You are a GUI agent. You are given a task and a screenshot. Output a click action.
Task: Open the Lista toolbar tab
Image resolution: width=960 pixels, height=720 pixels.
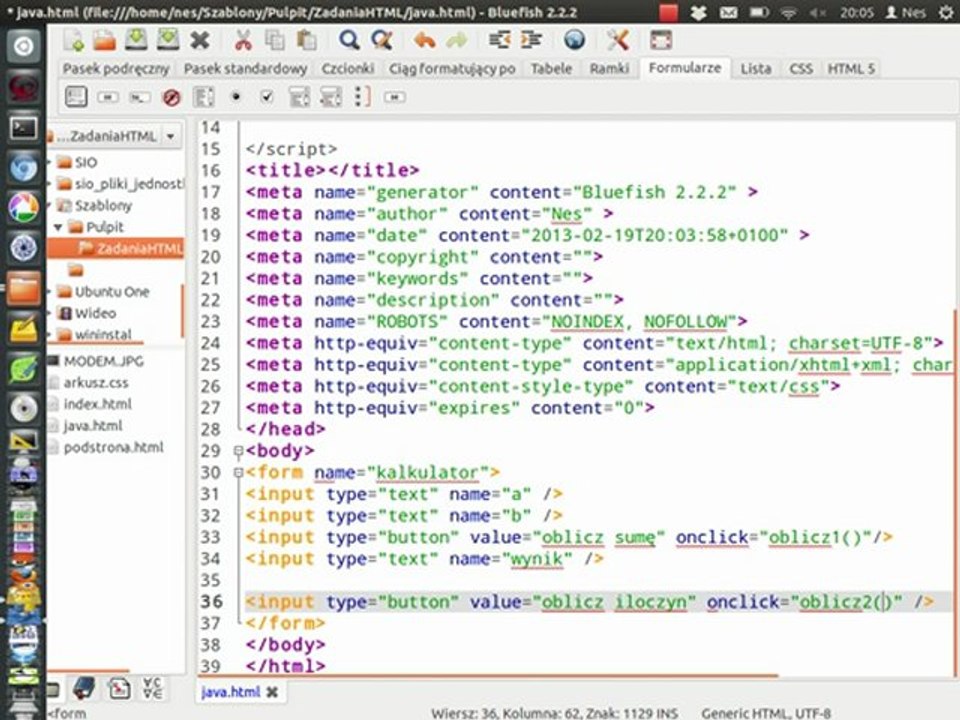(756, 69)
